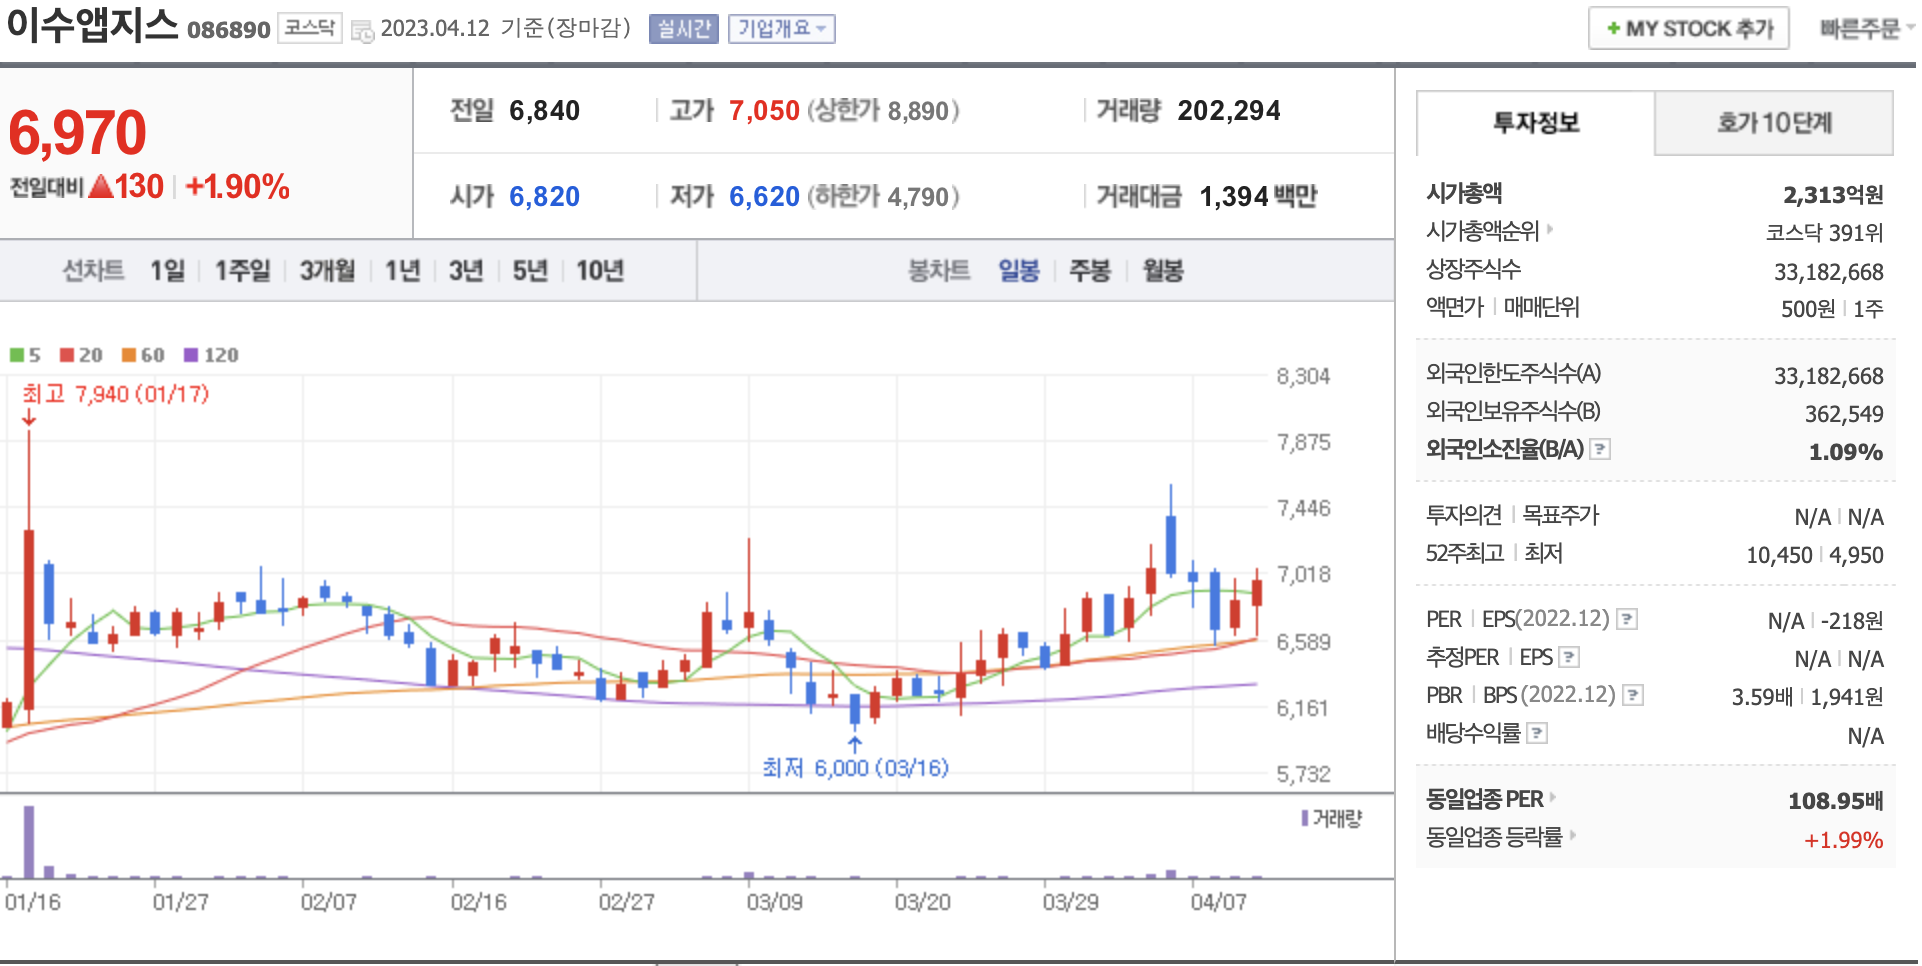Click the 최저 6,000 (03/16) chart marker
The image size is (1922, 966).
[x=855, y=767]
